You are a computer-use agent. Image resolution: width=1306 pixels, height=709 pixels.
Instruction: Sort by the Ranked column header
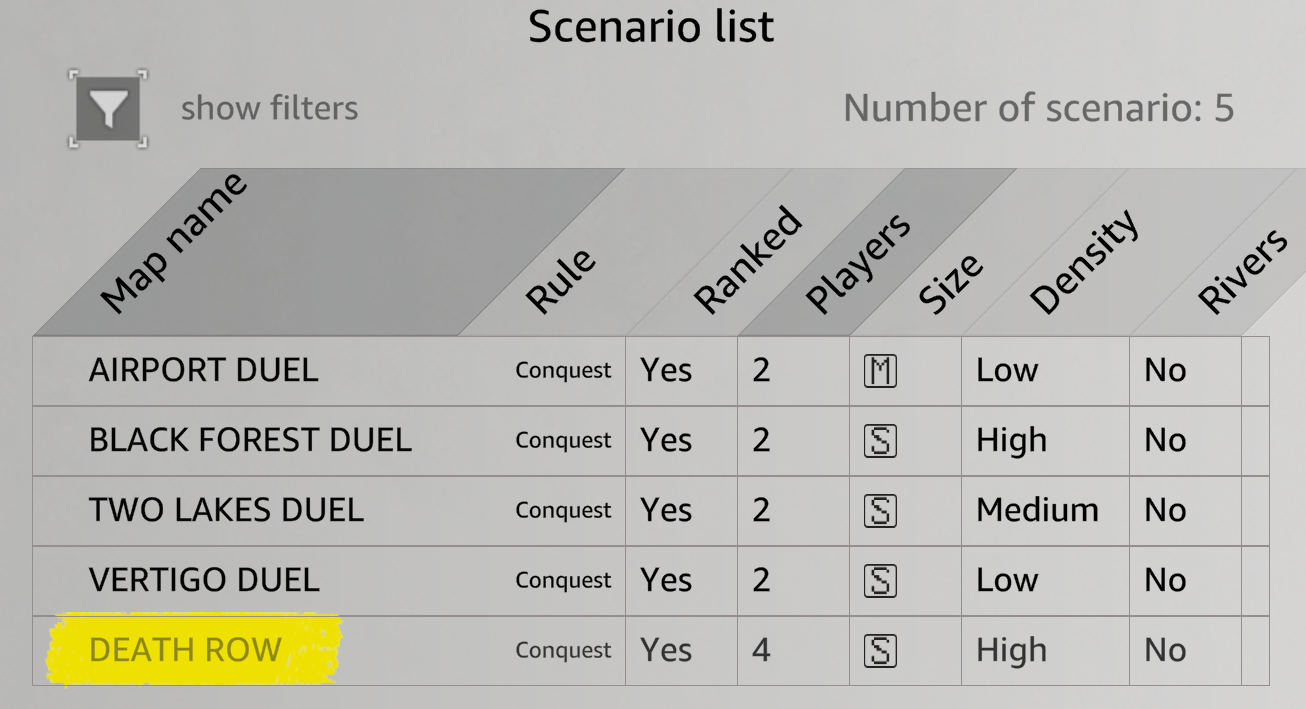pyautogui.click(x=748, y=260)
